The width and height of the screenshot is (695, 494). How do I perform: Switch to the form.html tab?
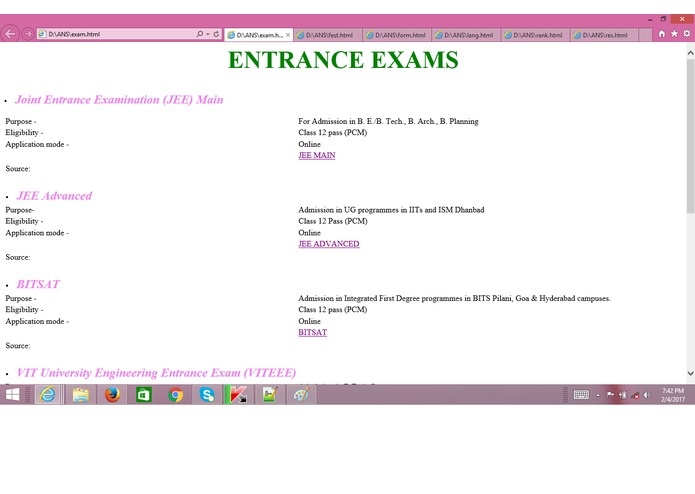tap(397, 35)
